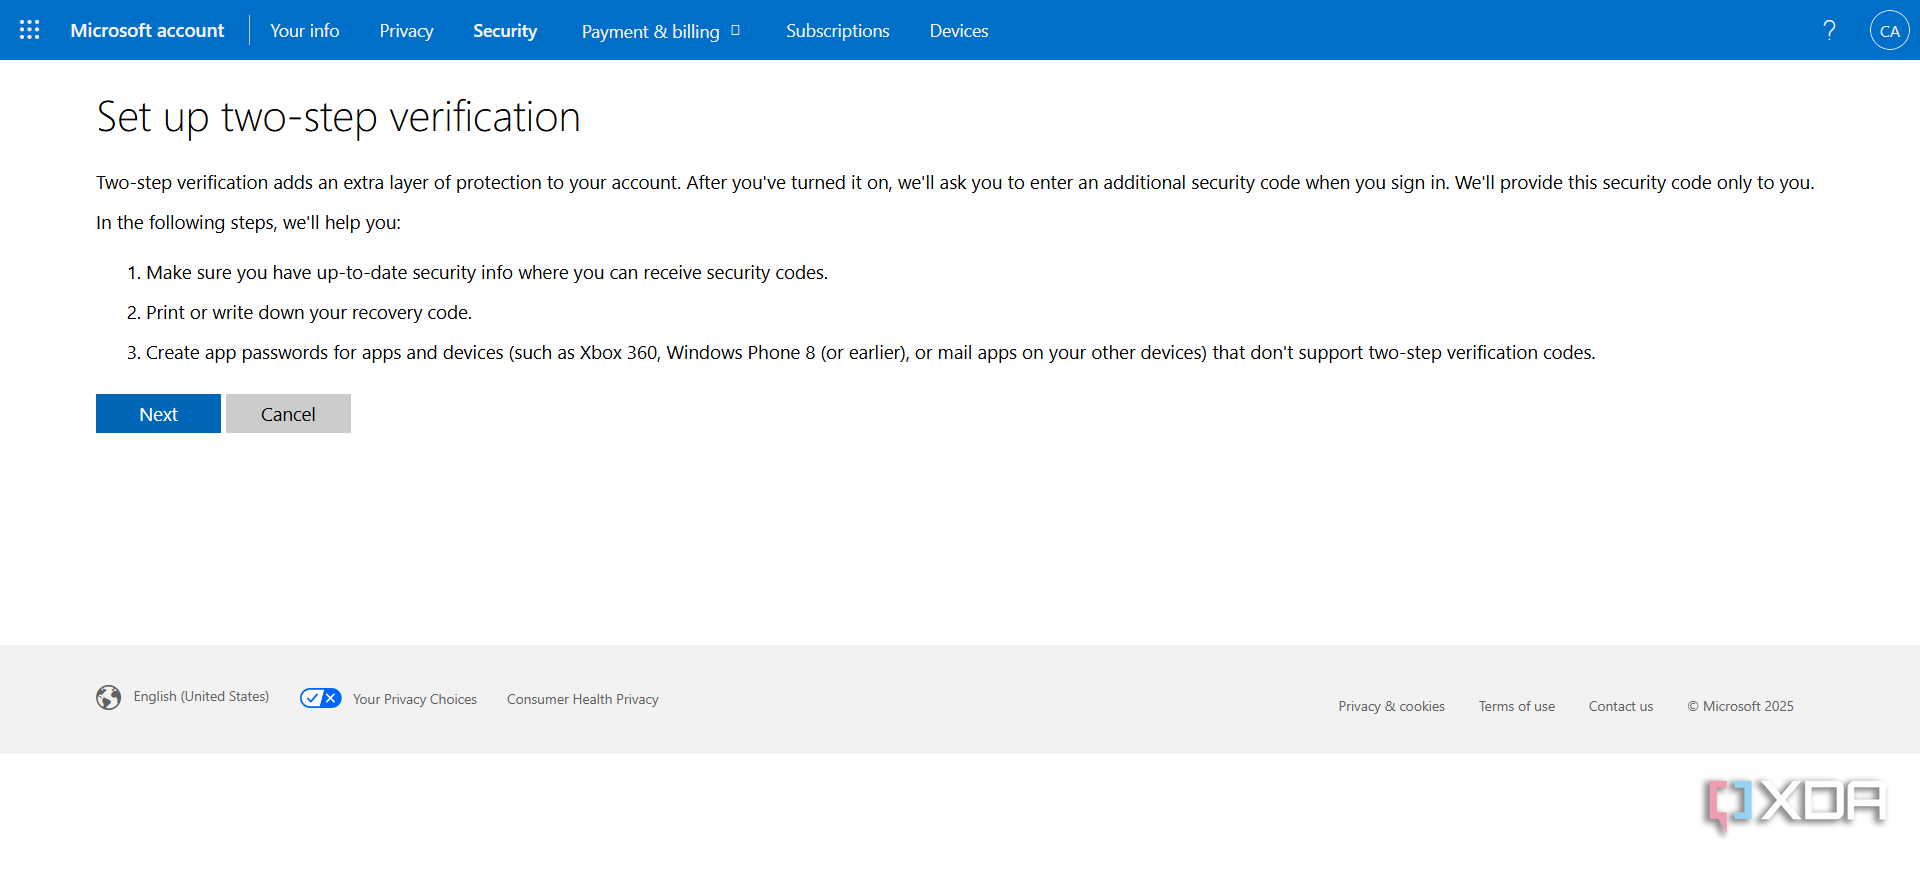1920x869 pixels.
Task: Click the 'Set up two-step verification' heading
Action: pyautogui.click(x=338, y=117)
